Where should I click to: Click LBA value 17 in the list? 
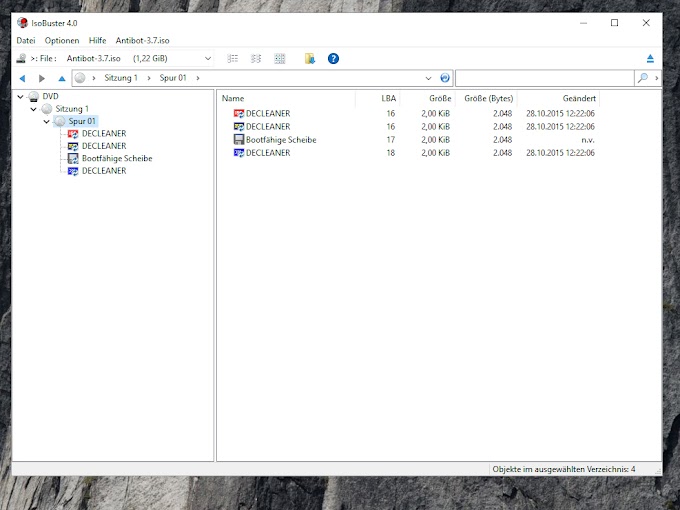pos(390,140)
